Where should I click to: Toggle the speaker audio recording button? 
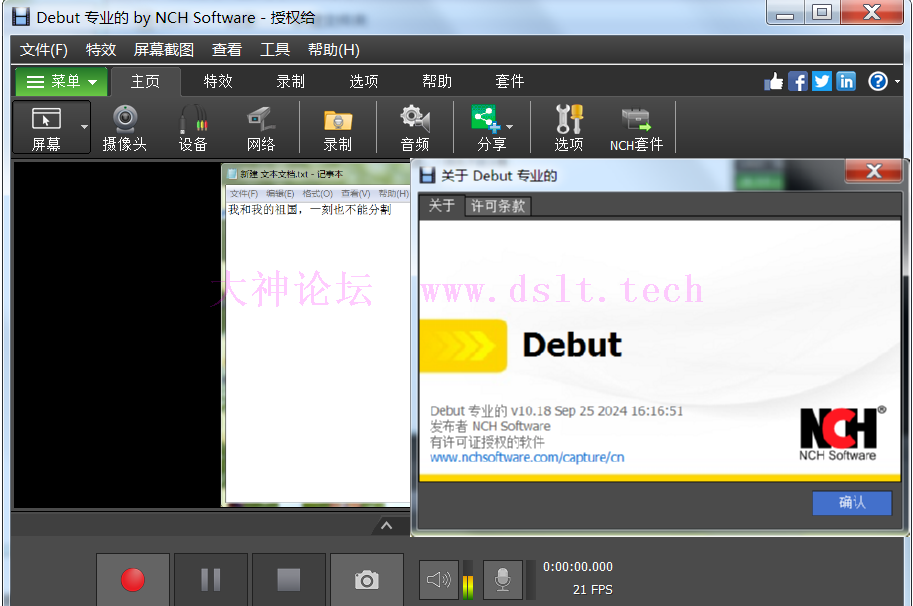click(x=438, y=580)
